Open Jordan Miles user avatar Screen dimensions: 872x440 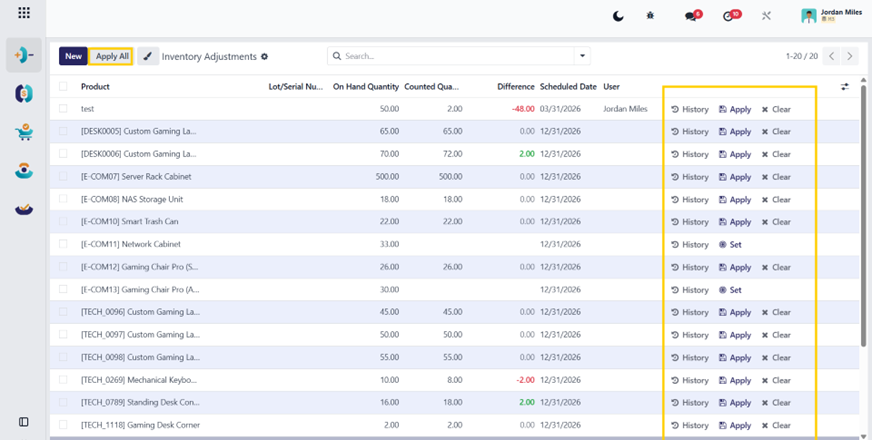809,16
